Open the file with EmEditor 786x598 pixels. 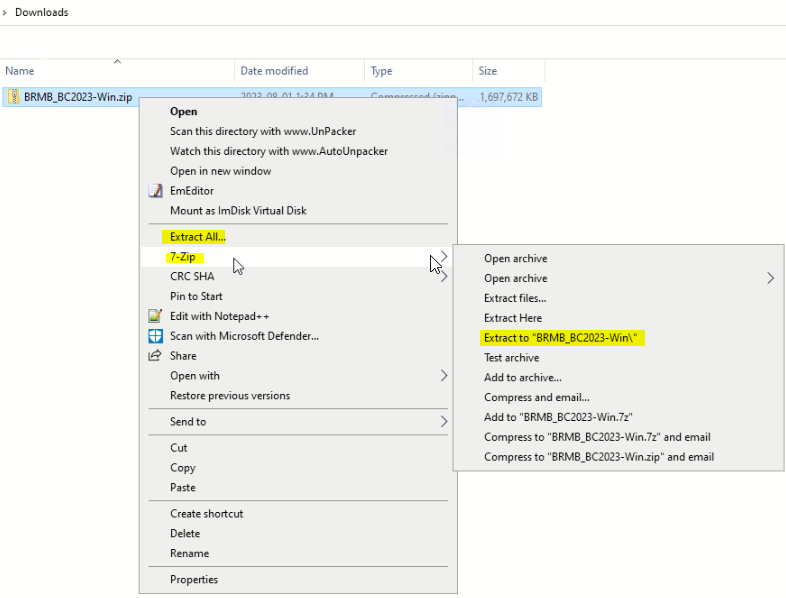pos(191,191)
